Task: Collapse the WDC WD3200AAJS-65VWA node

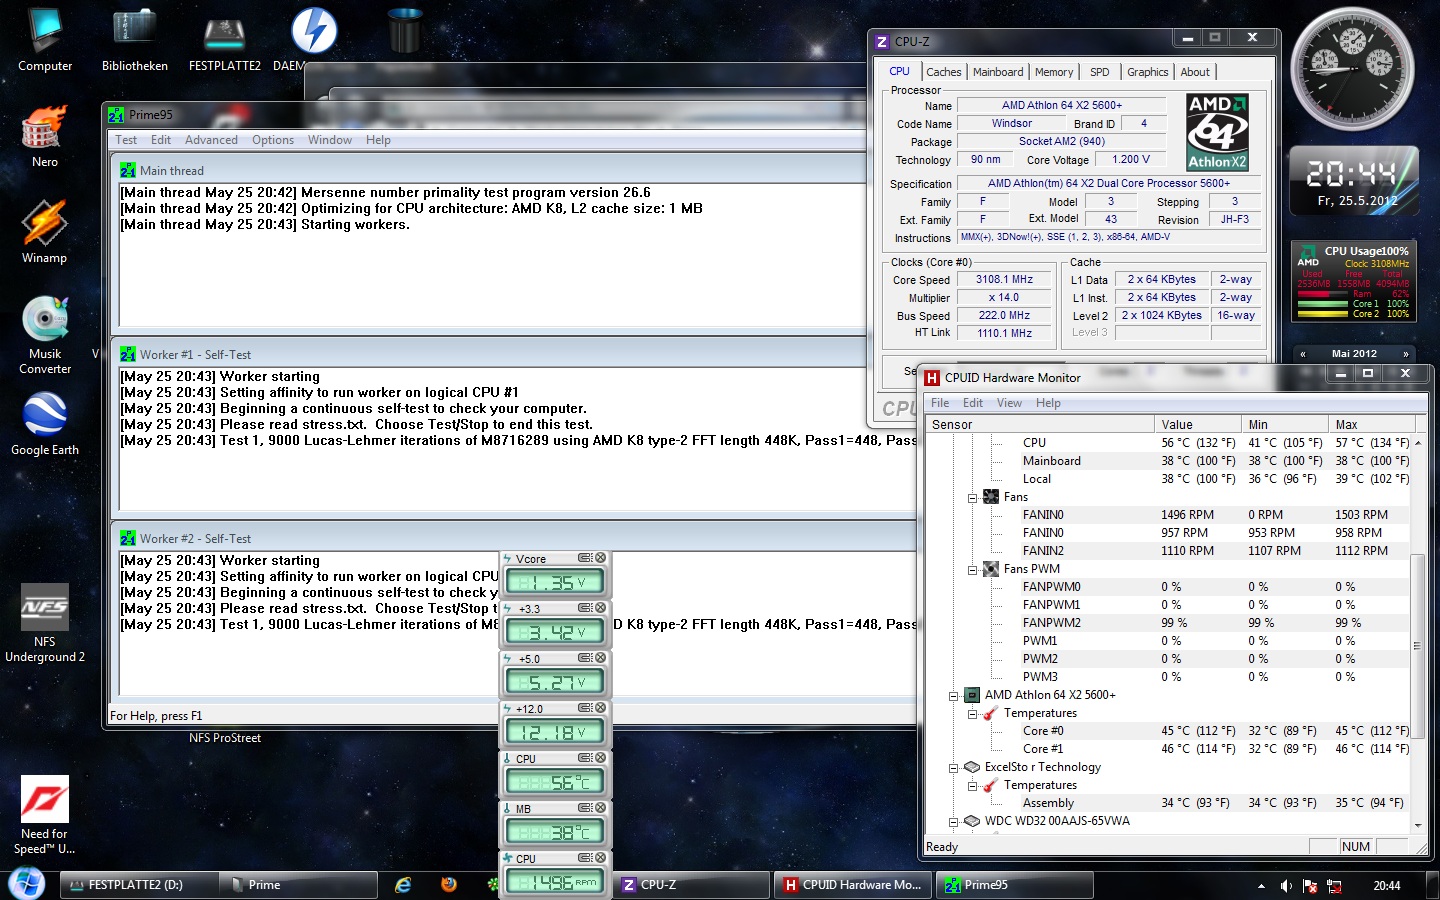Action: [x=954, y=821]
